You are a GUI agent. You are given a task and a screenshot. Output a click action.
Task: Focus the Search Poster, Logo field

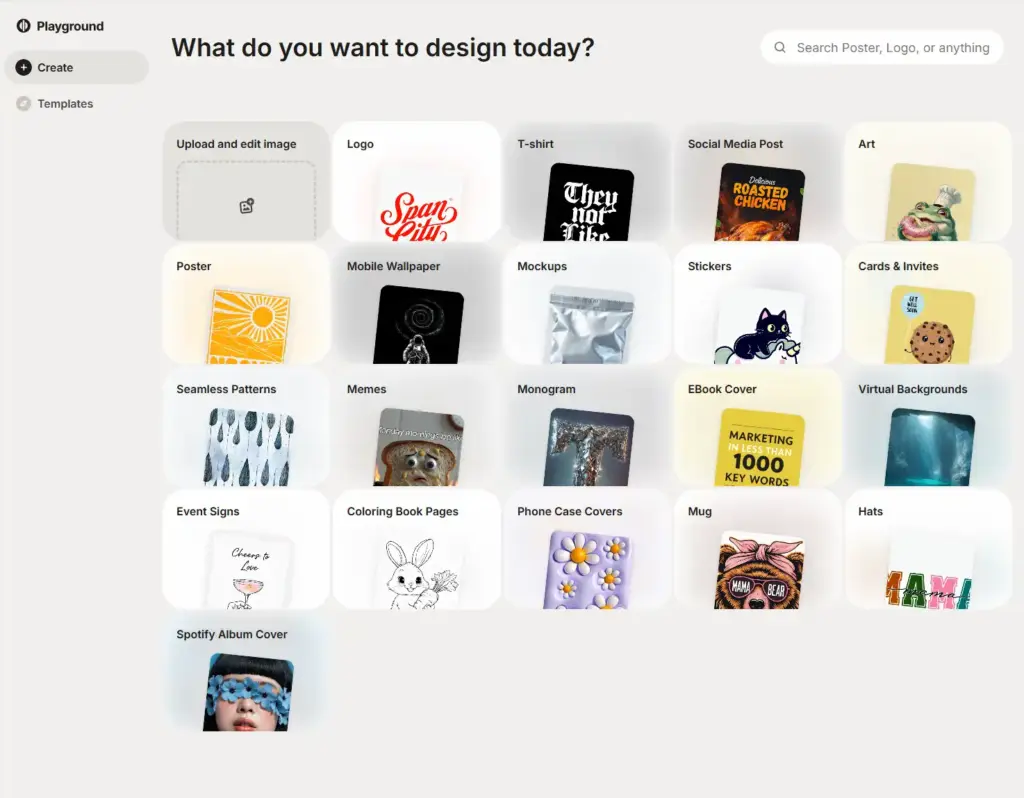882,48
